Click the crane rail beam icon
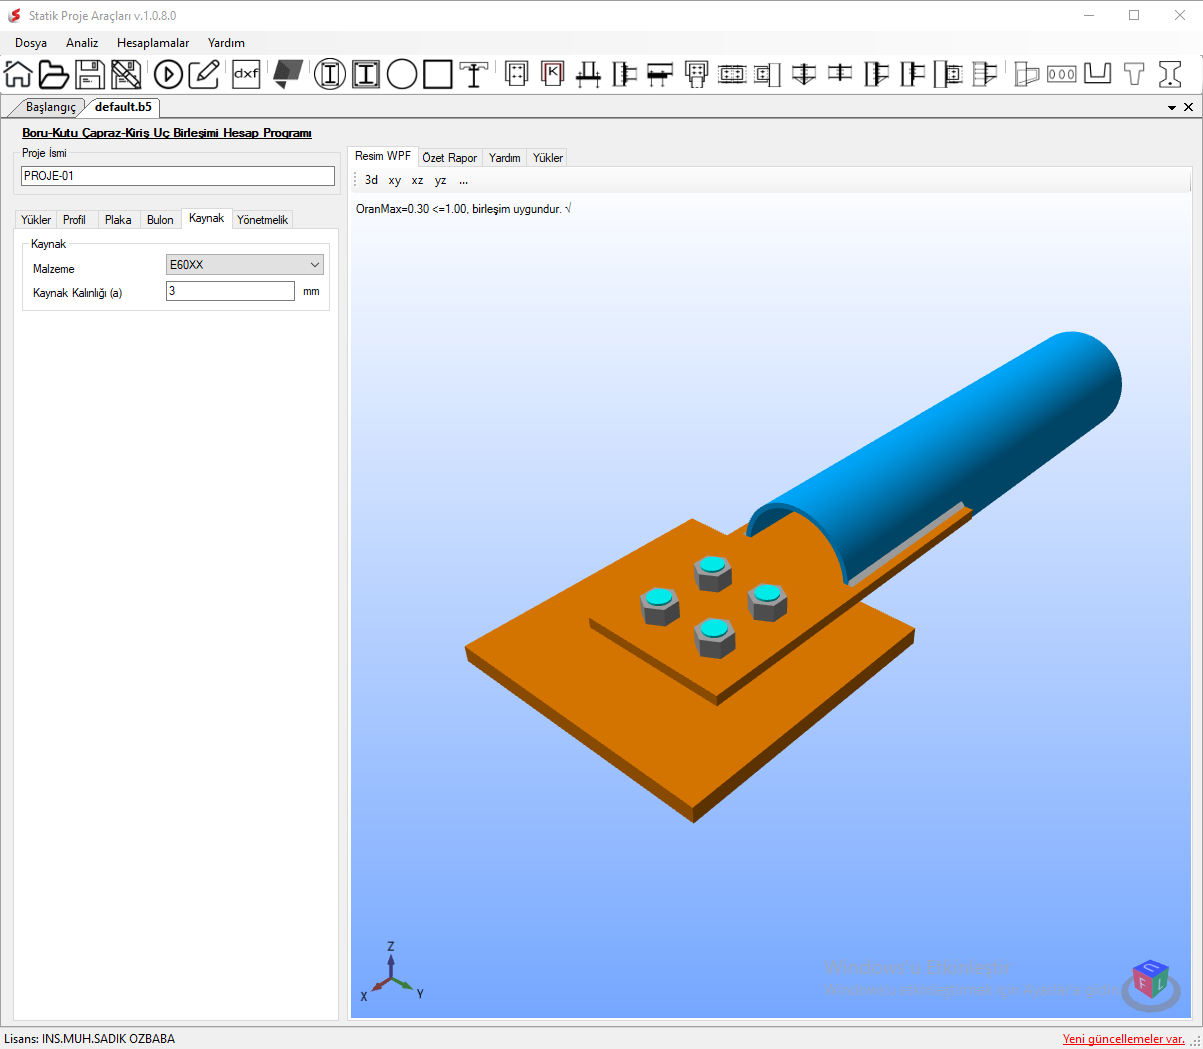This screenshot has height=1049, width=1203. pos(474,74)
